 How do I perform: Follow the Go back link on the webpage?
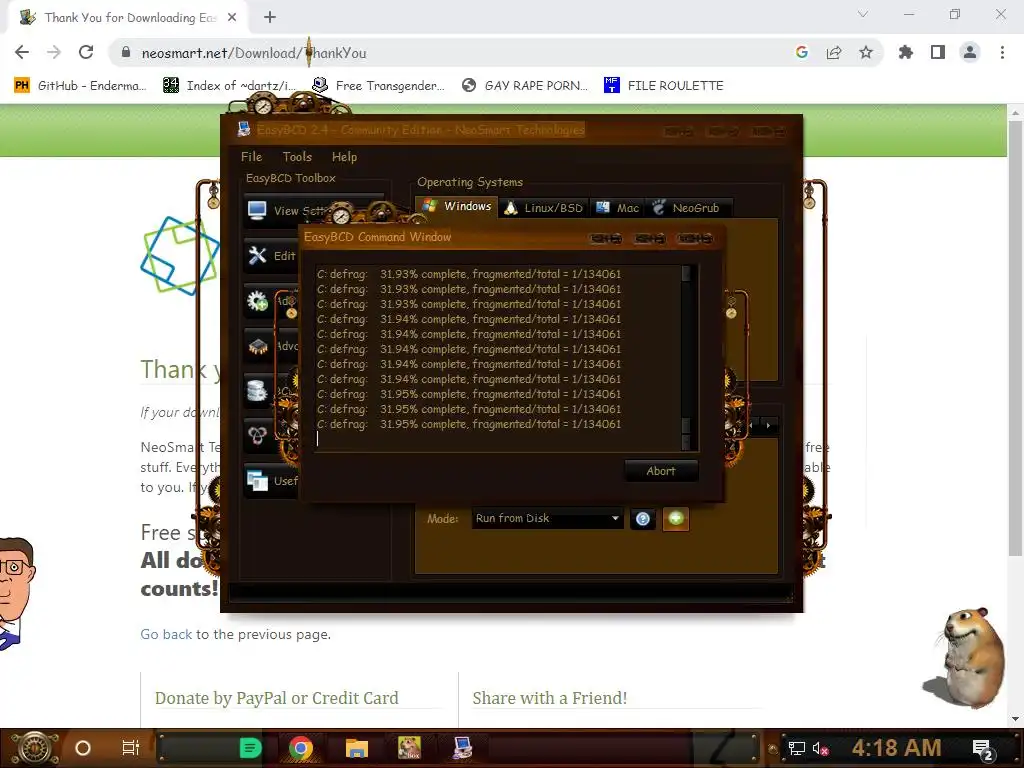[x=166, y=634]
